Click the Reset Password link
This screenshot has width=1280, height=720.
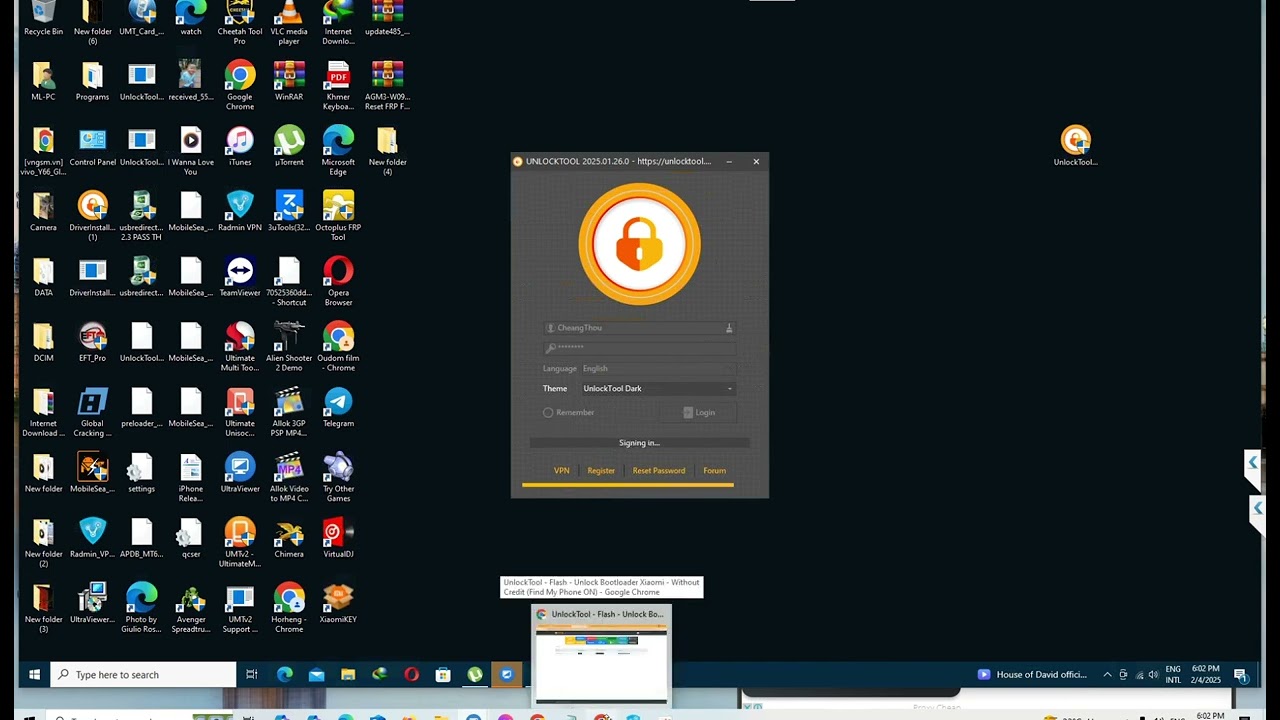point(659,470)
